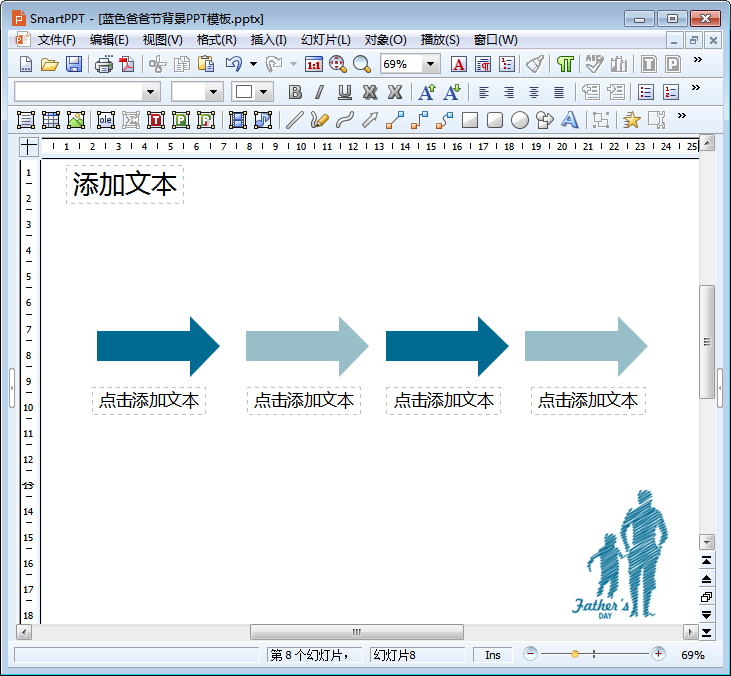731x676 pixels.
Task: Jump to the first slide button
Action: click(x=707, y=561)
